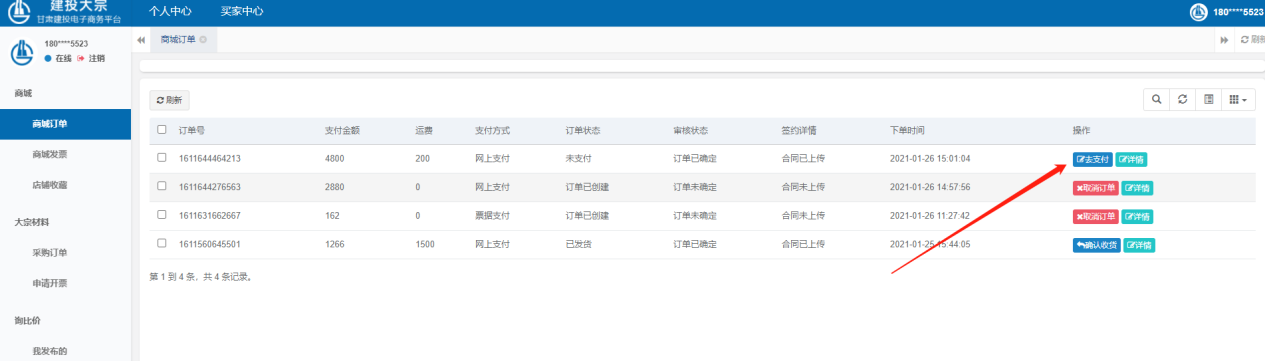The height and width of the screenshot is (361, 1265).
Task: Click the 支付方式 column header
Action: click(x=493, y=131)
